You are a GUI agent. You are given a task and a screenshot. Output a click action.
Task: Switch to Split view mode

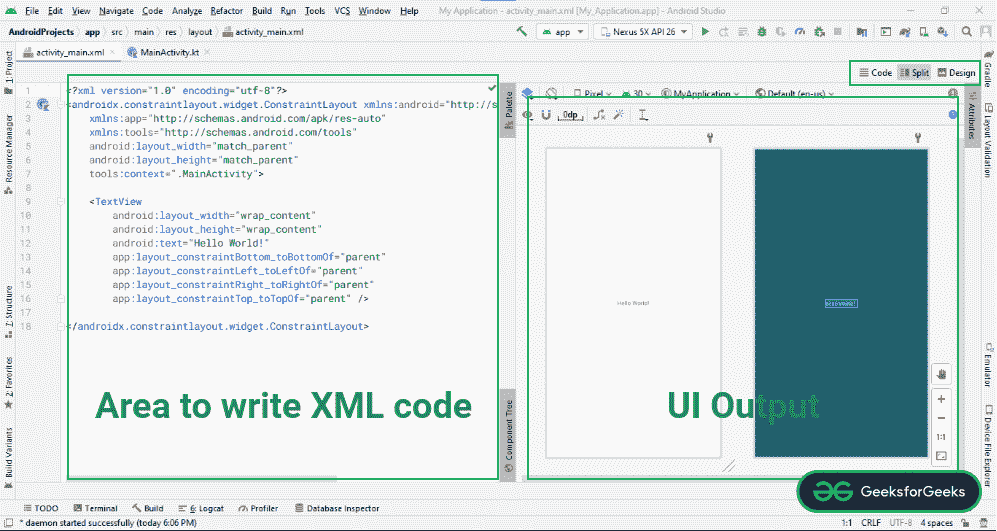click(913, 73)
